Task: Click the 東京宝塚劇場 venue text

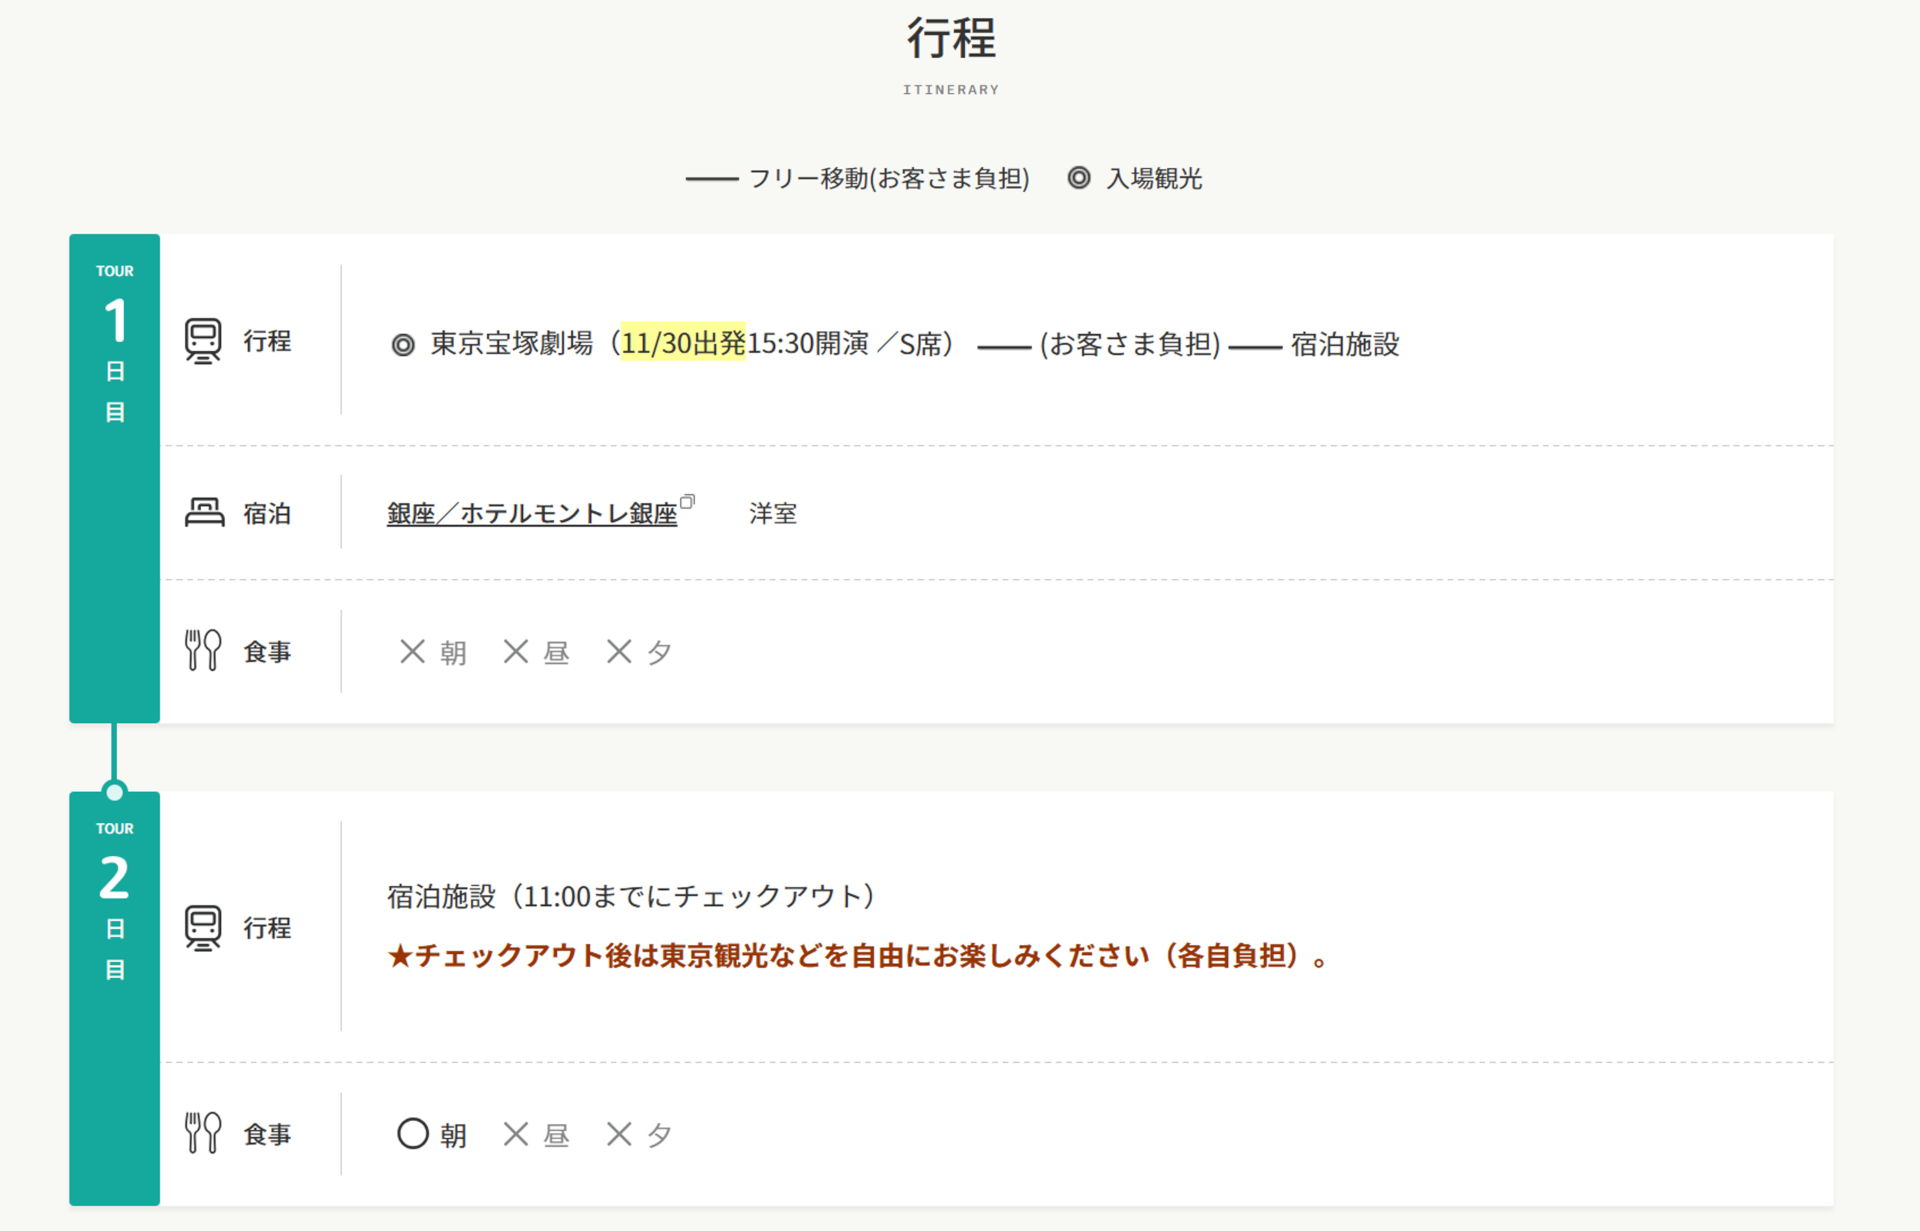Action: 510,343
